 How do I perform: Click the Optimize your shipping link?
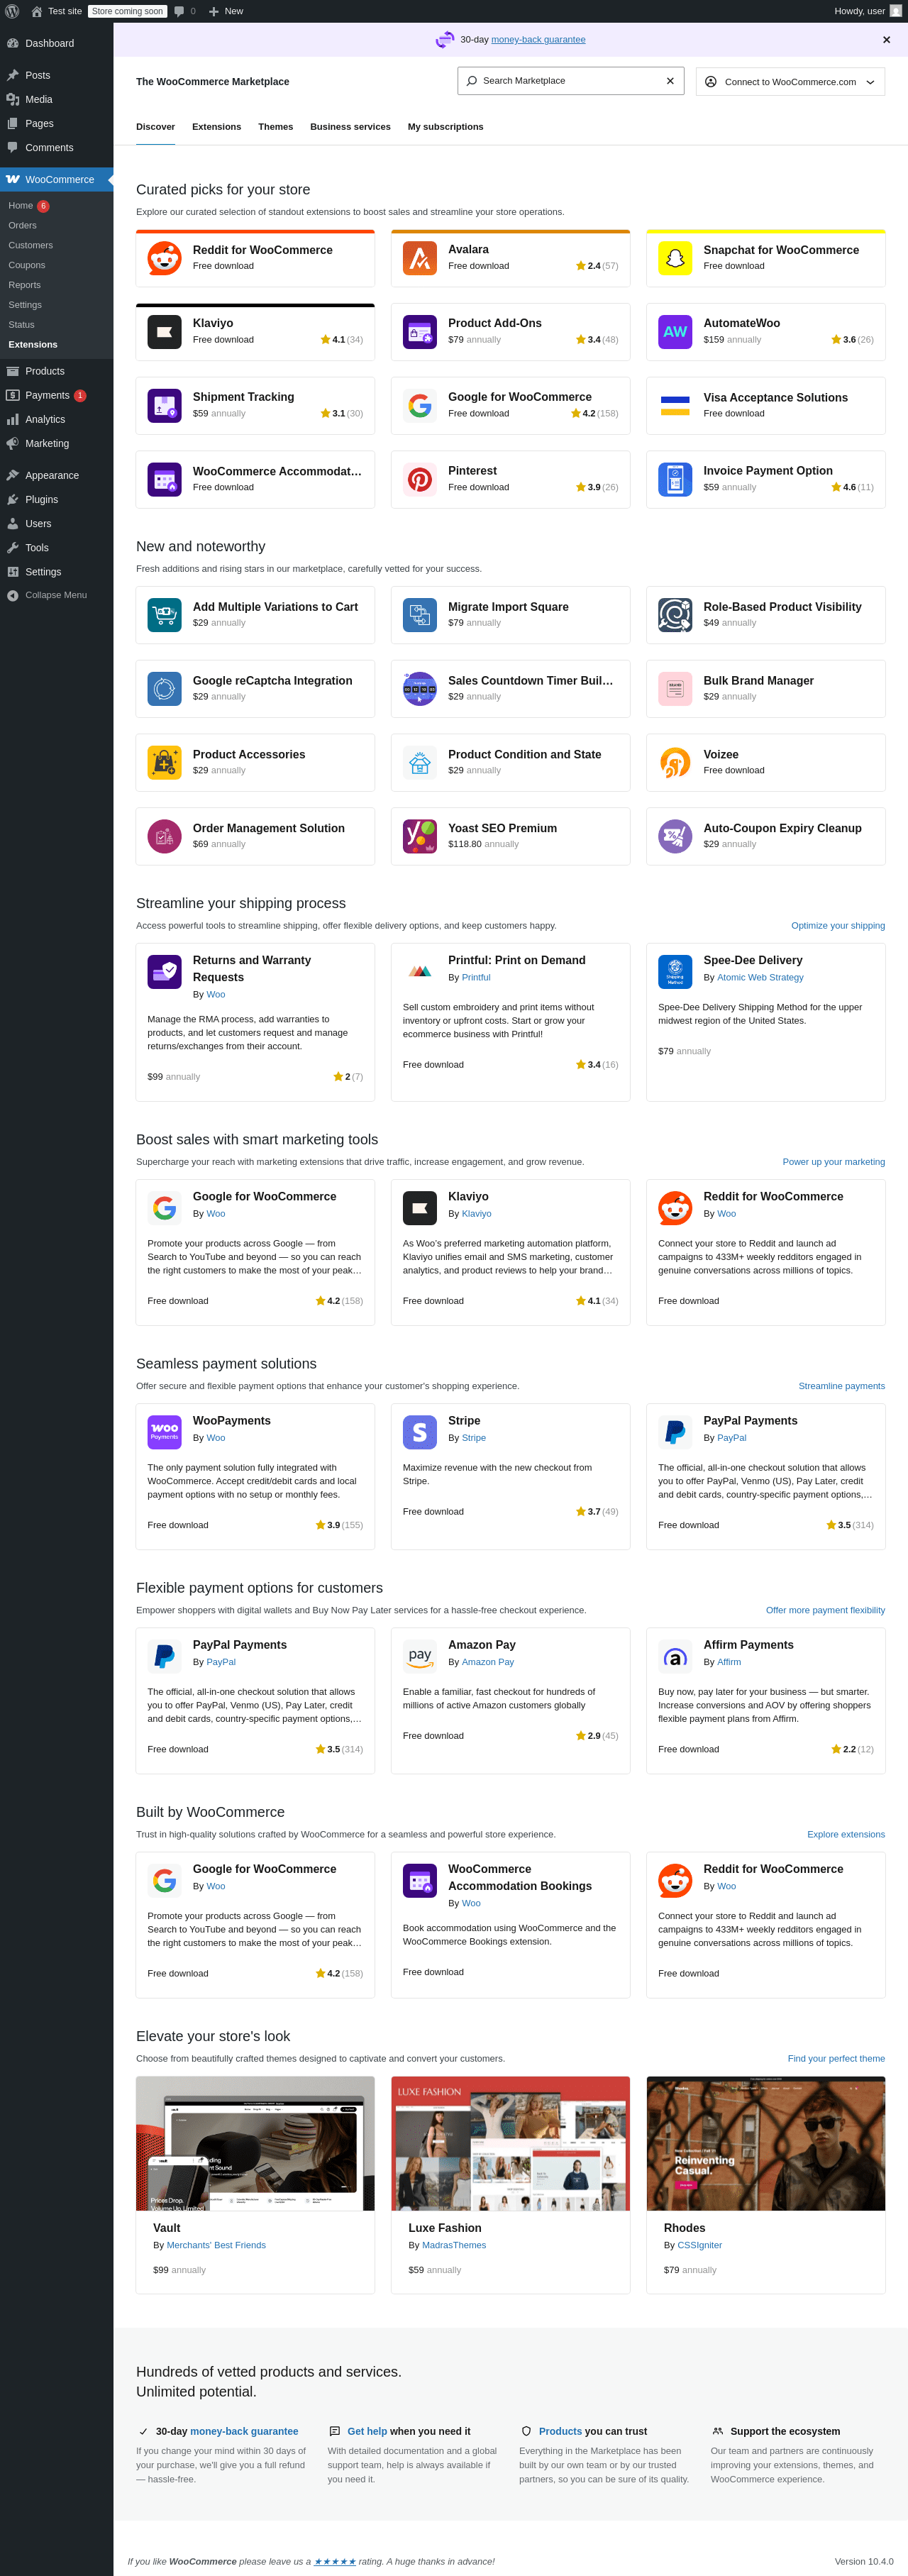[837, 926]
